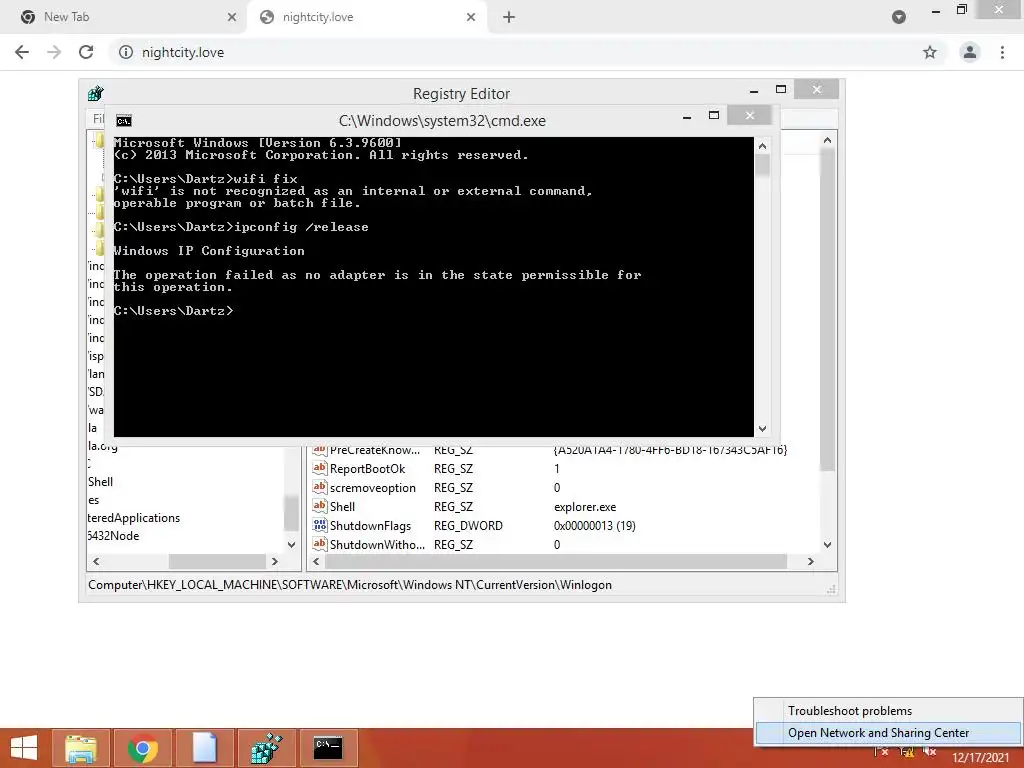The image size is (1024, 768).
Task: Select the scremoveoption value name
Action: tap(373, 488)
